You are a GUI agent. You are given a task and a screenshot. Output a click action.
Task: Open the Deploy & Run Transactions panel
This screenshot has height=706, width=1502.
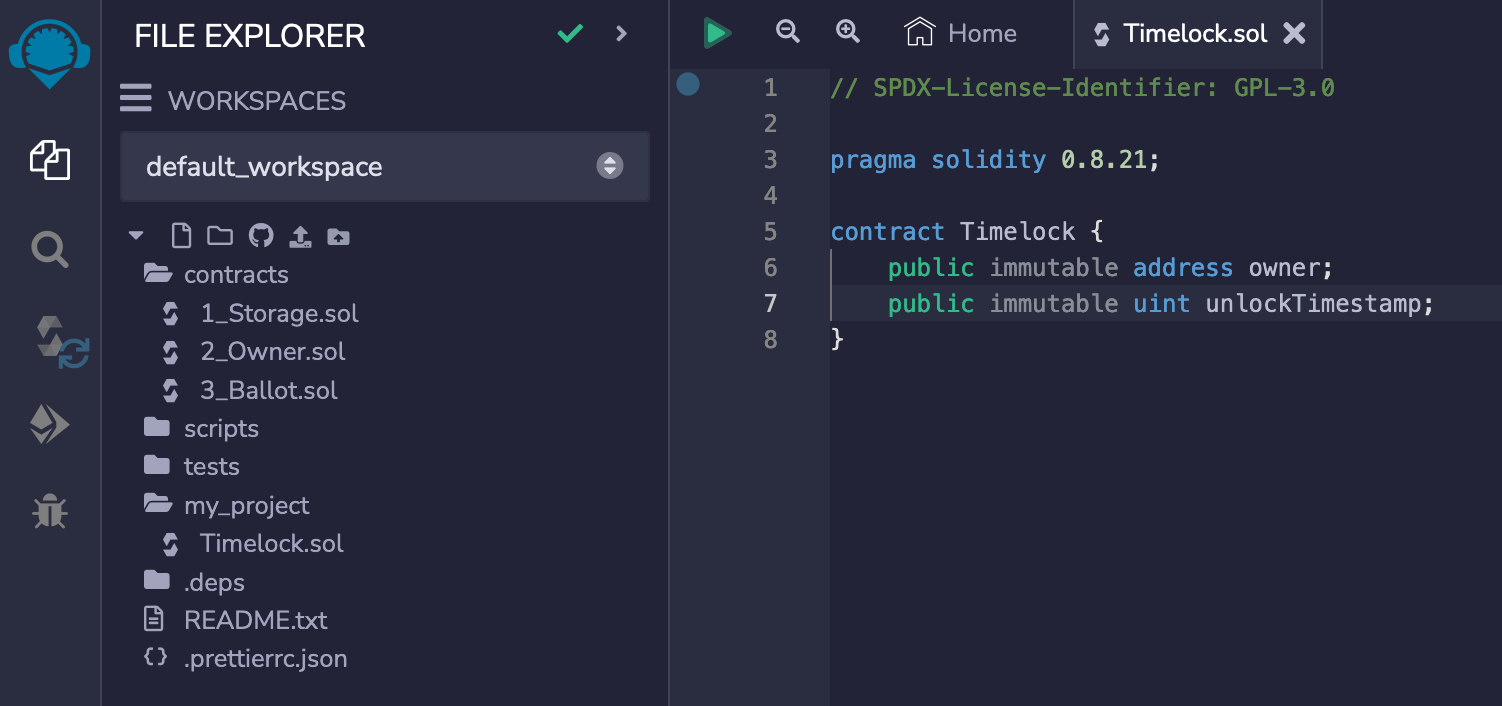(x=49, y=424)
